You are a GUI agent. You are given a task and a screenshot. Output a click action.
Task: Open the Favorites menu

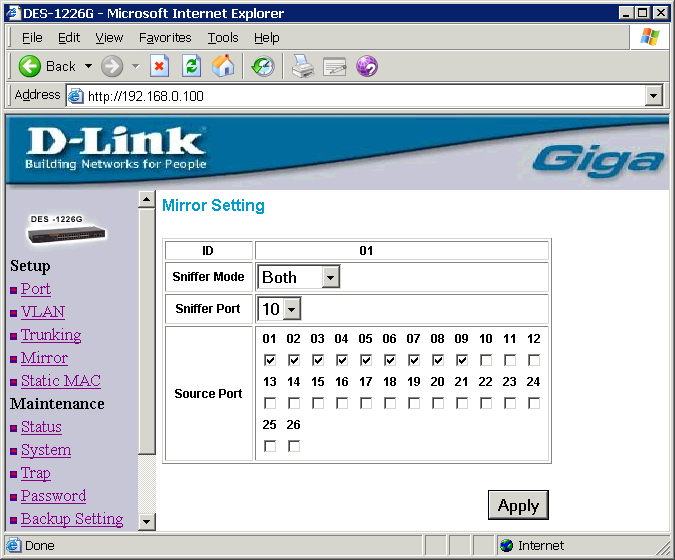pos(165,38)
